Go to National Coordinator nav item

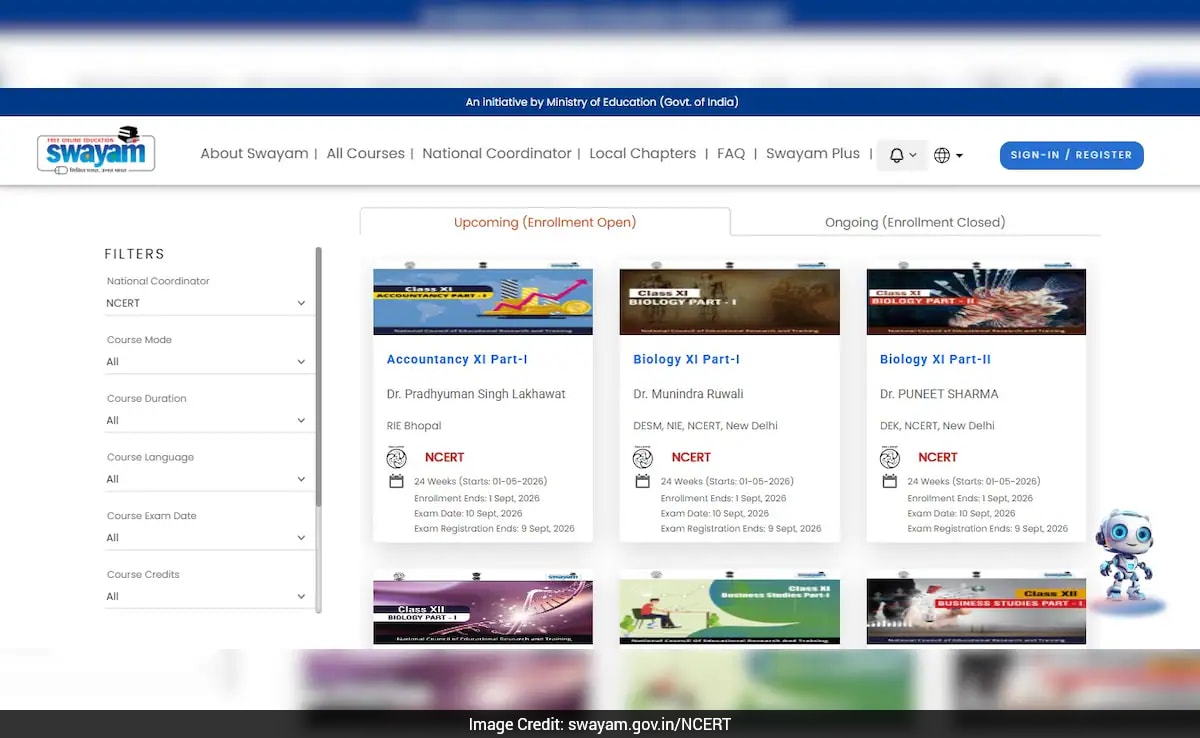(497, 154)
